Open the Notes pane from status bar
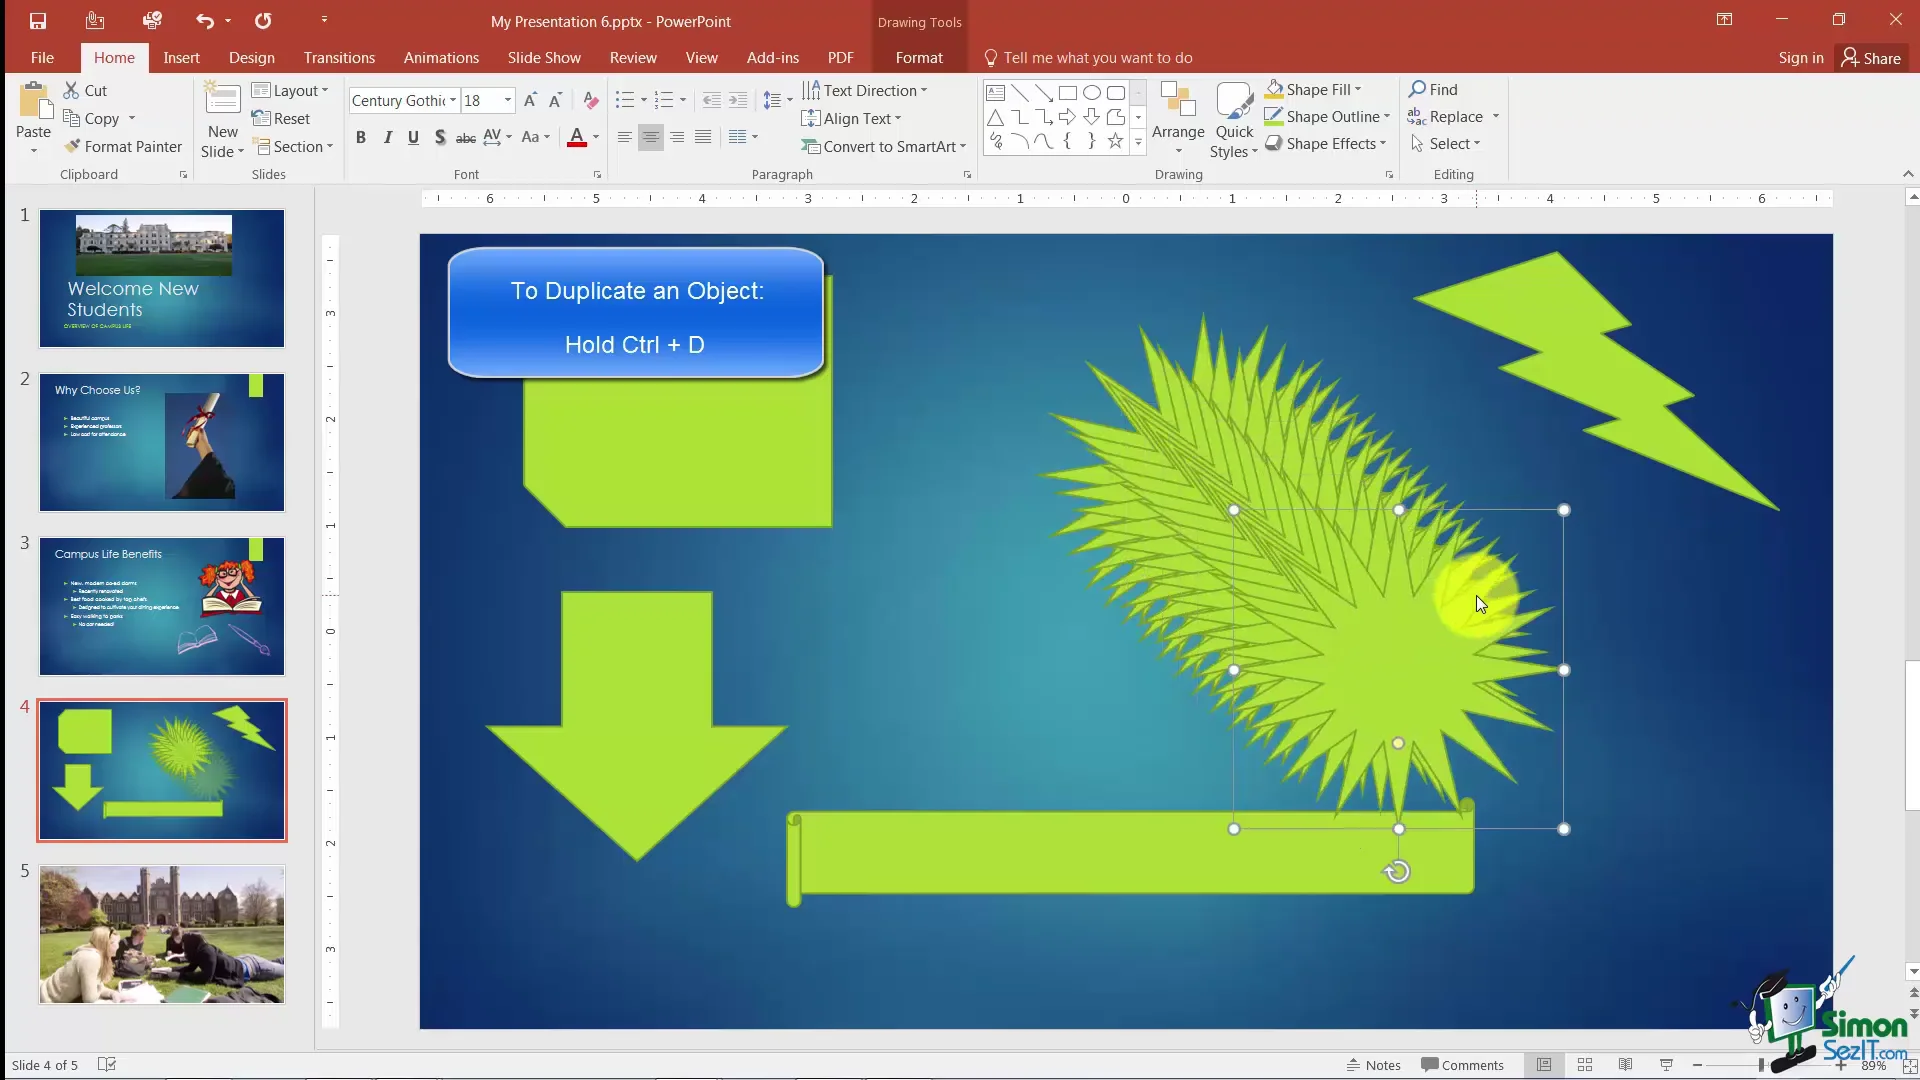1920x1080 pixels. click(x=1373, y=1065)
